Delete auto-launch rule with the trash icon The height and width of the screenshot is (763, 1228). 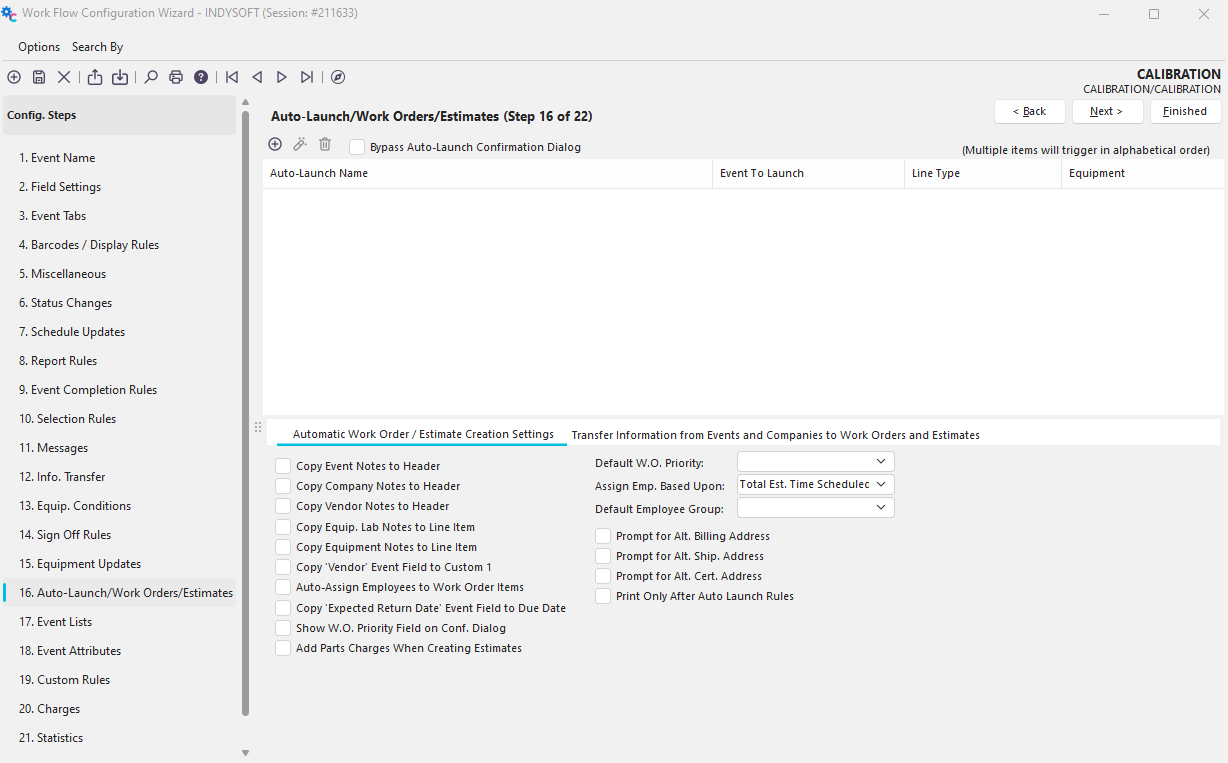325,145
